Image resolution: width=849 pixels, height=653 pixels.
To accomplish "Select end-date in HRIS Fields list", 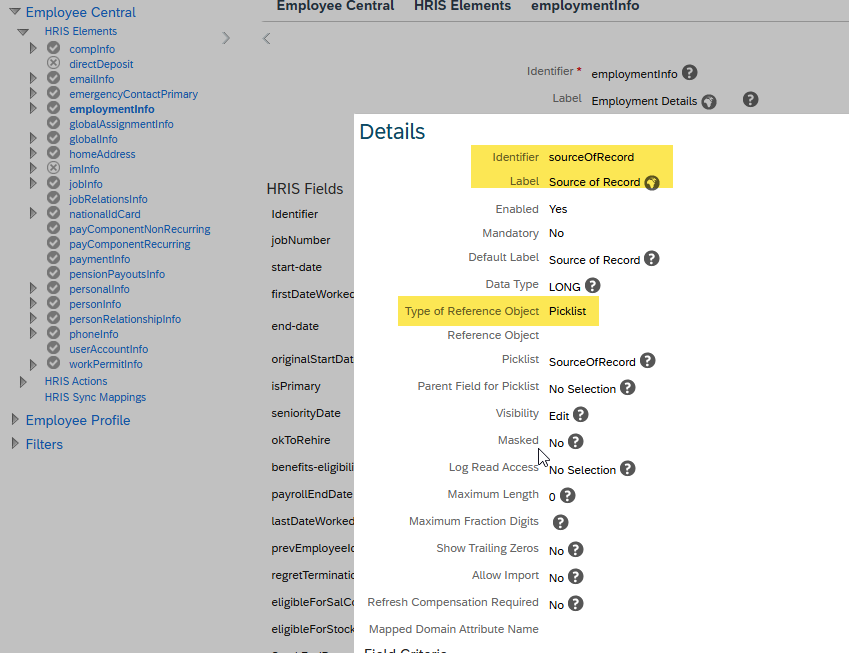I will (295, 326).
